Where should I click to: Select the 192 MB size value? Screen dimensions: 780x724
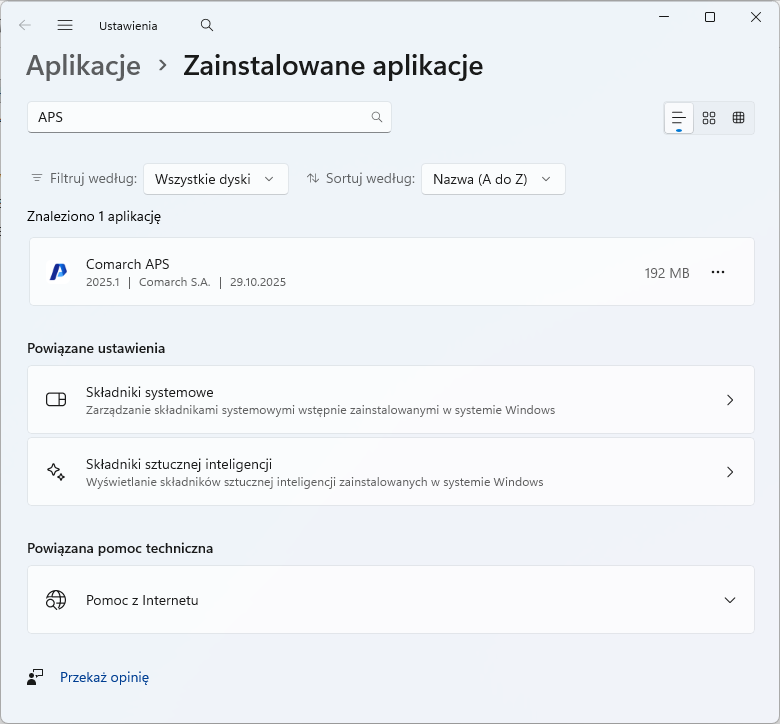click(x=667, y=273)
